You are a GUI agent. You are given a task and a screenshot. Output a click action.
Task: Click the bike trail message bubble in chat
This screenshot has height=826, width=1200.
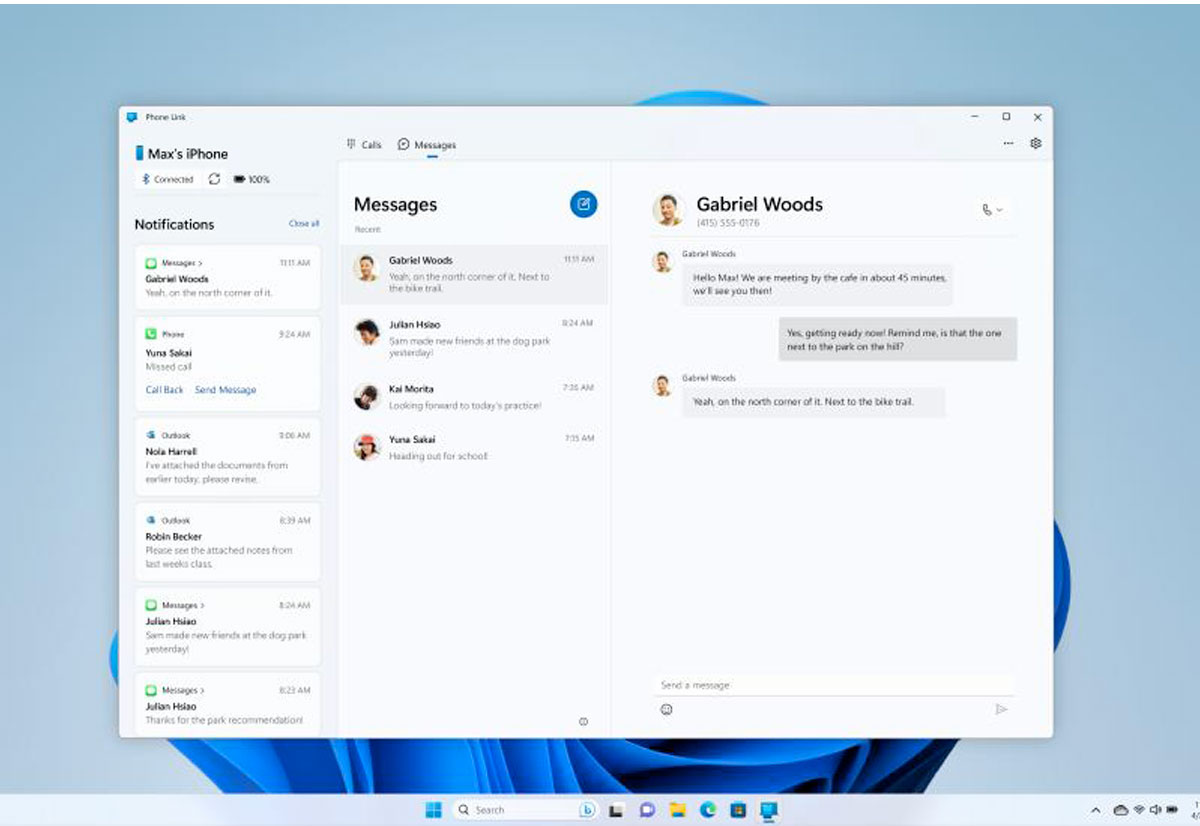tap(814, 402)
